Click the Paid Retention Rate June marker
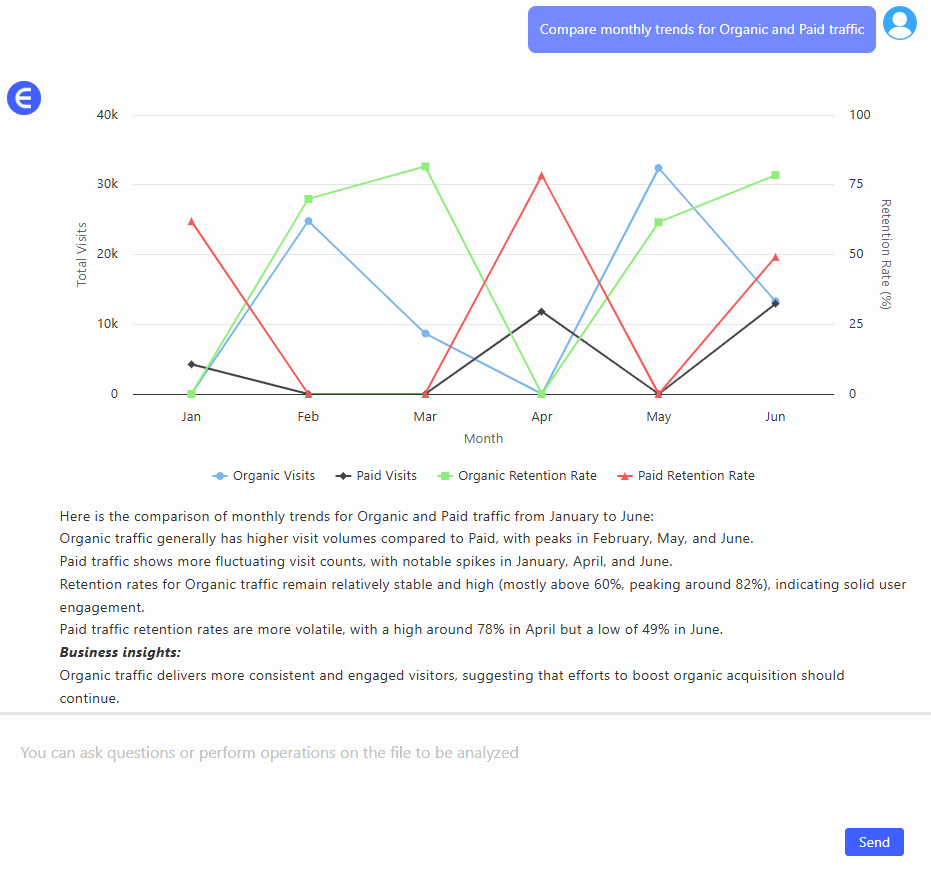This screenshot has height=879, width=931. click(x=775, y=258)
